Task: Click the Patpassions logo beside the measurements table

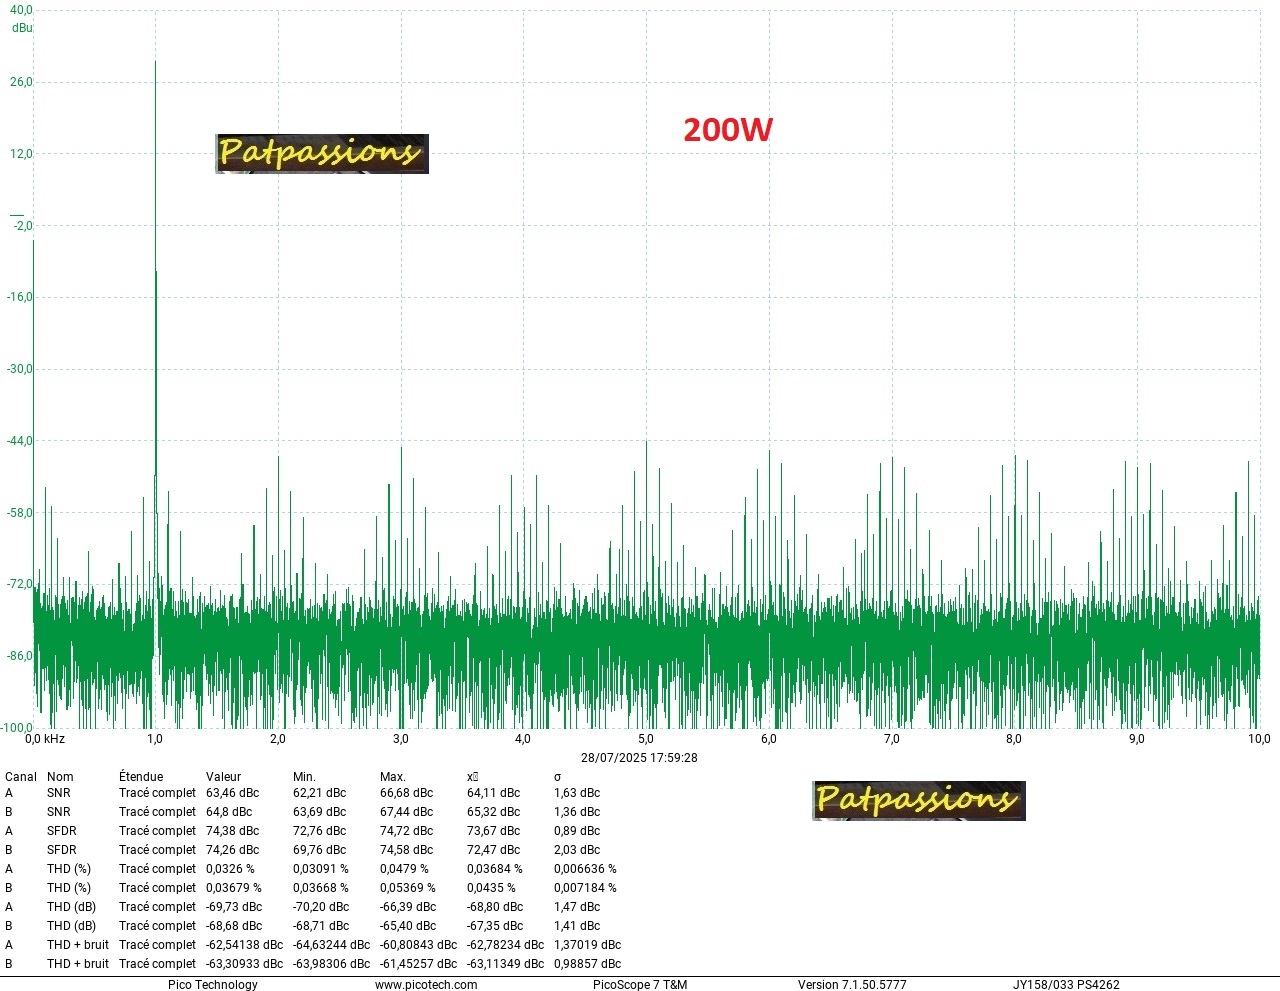Action: tap(918, 800)
